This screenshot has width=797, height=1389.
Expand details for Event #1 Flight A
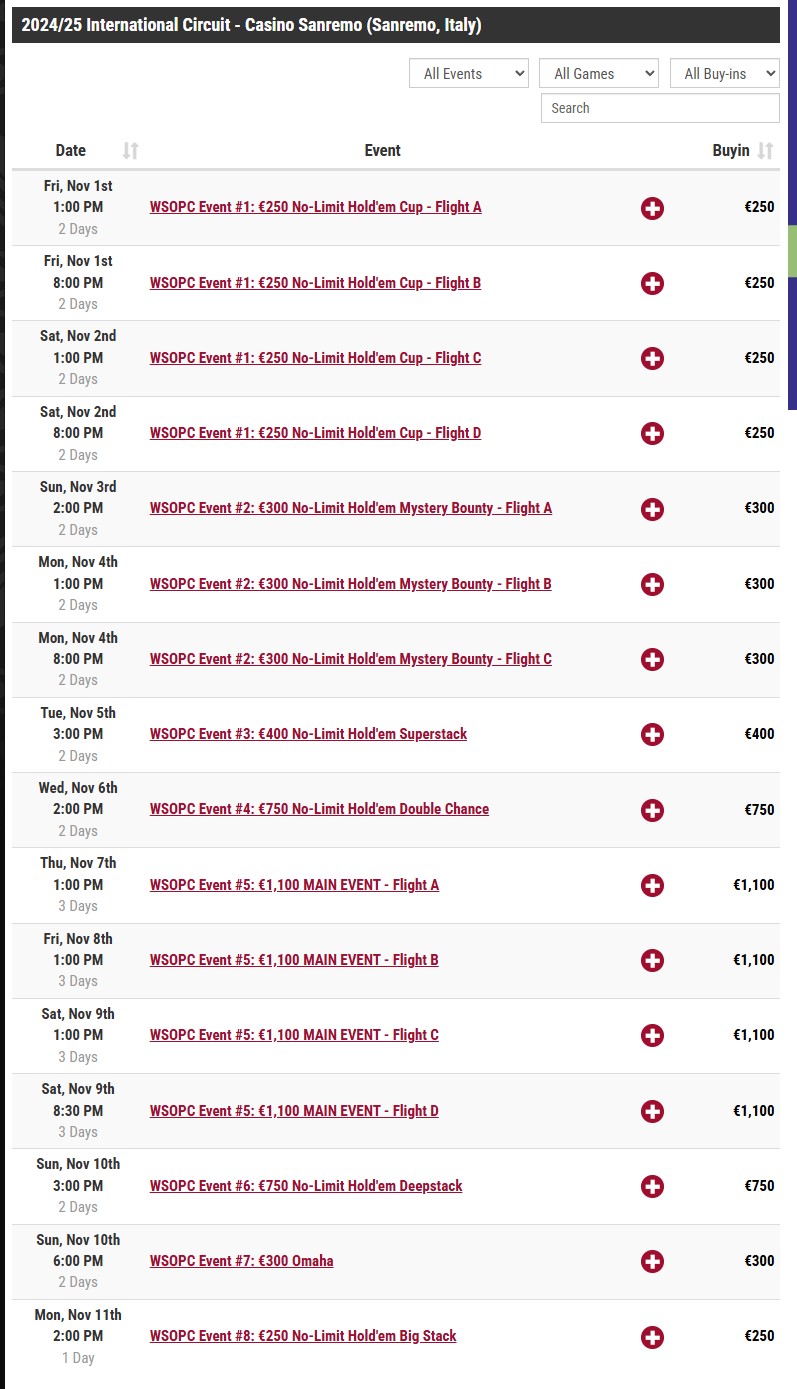tap(652, 208)
